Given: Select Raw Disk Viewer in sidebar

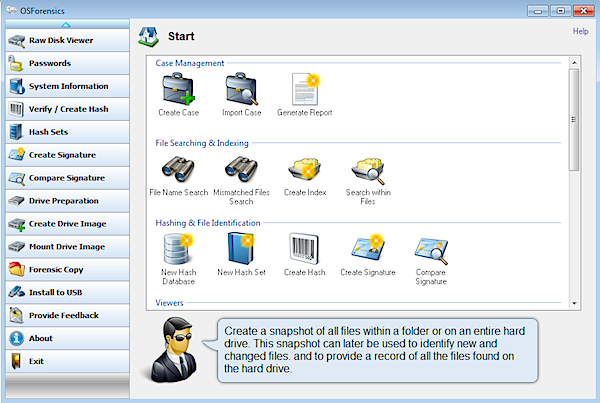Looking at the screenshot, I should point(65,40).
